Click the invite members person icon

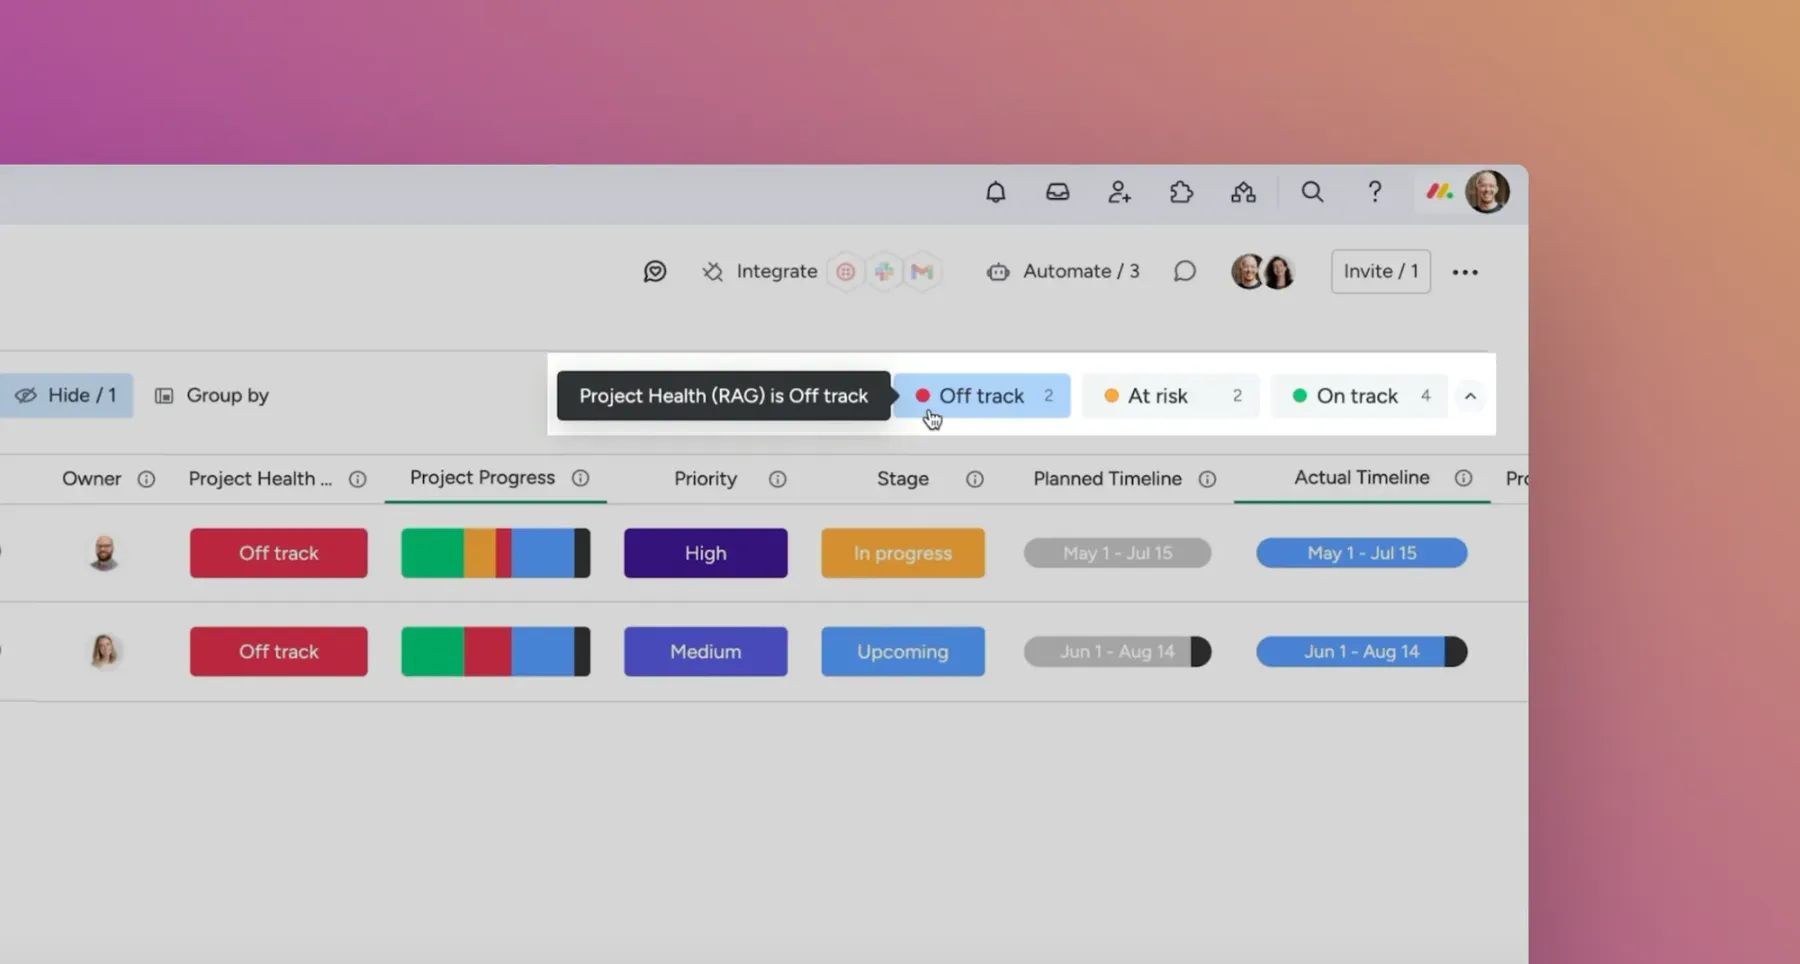(x=1119, y=192)
